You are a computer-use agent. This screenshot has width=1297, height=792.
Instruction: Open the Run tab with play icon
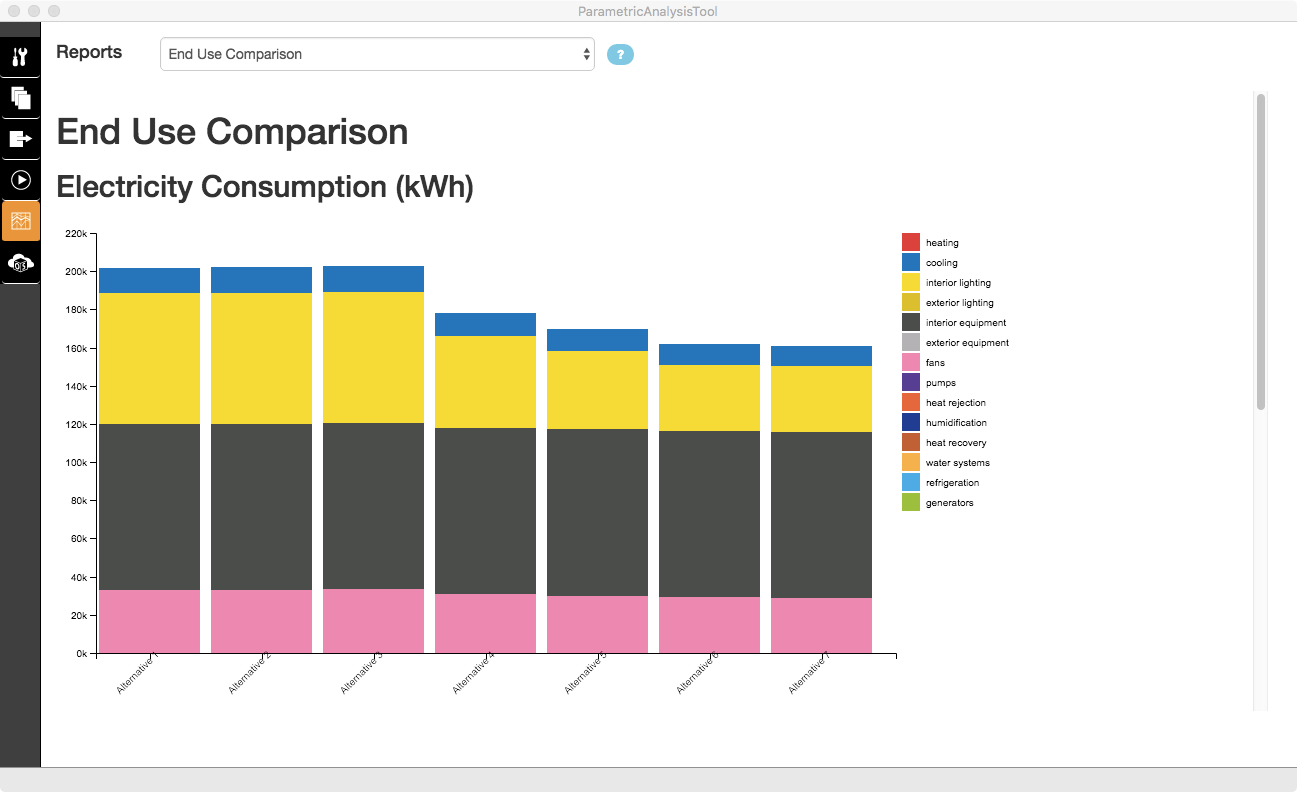point(20,180)
